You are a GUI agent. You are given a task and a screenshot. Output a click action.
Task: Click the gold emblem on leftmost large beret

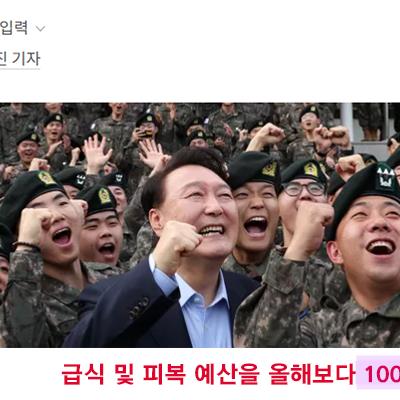point(47,178)
